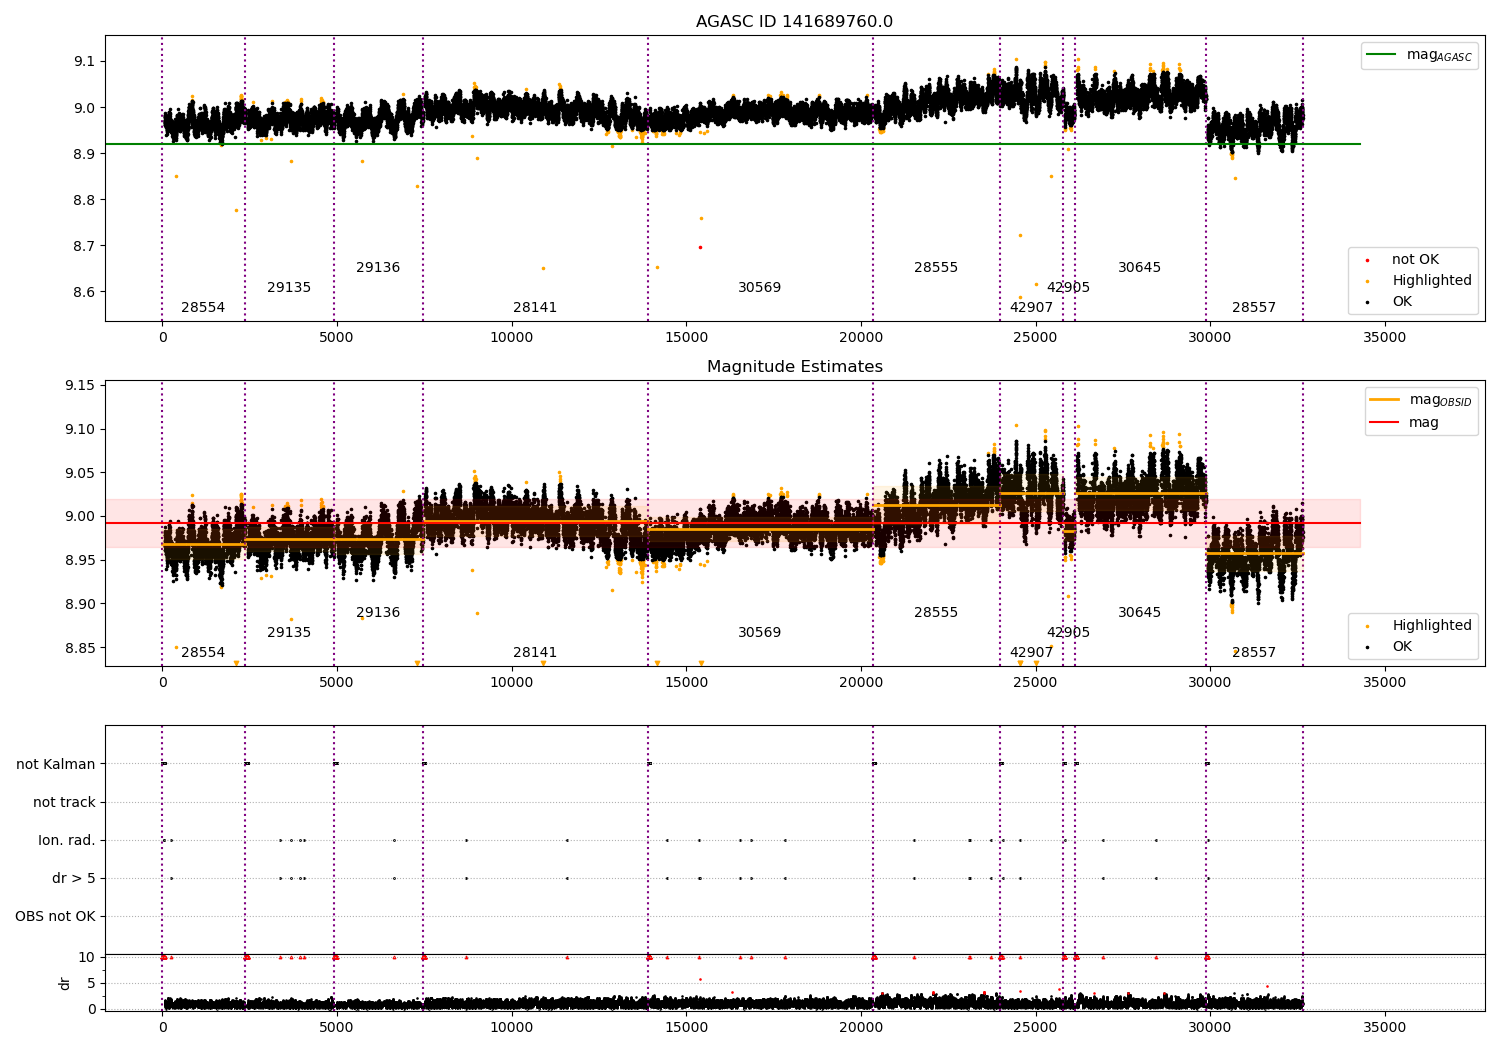Click the 'dr > 5' axis label
This screenshot has width=1500, height=1050.
coord(74,878)
